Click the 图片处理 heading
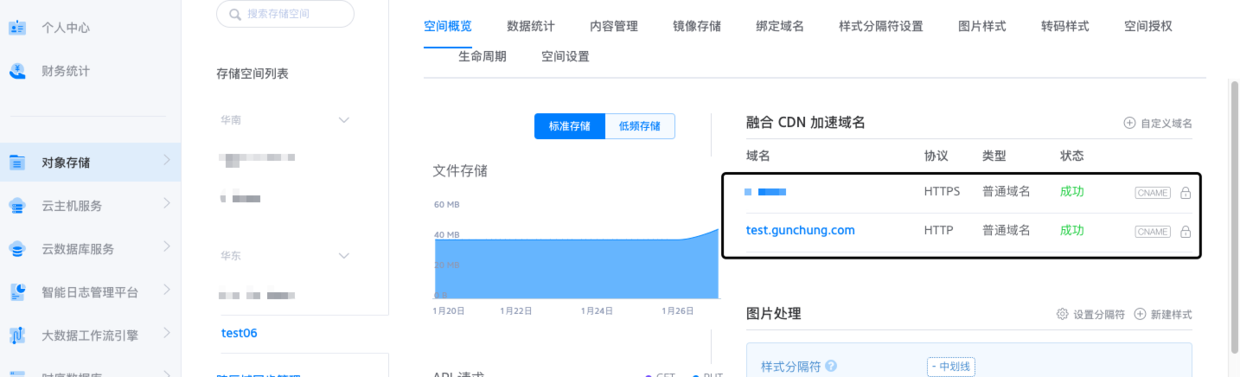 point(774,313)
